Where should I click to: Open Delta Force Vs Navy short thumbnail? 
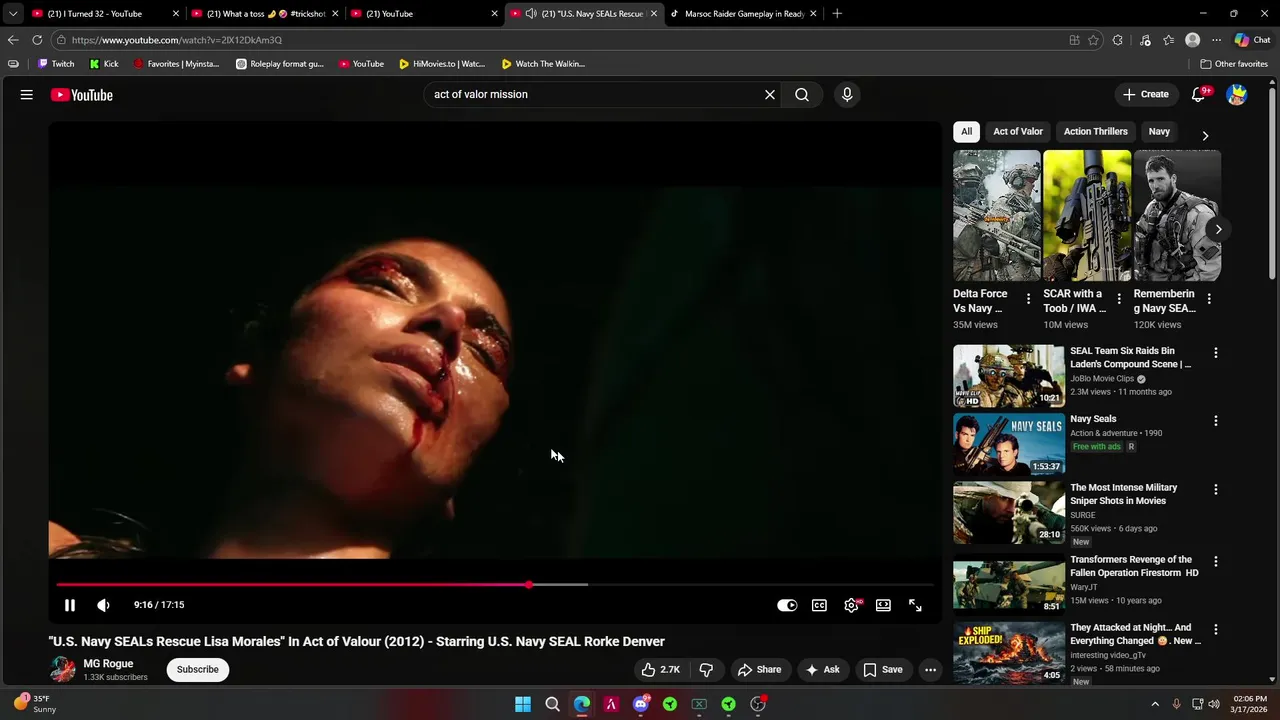coord(996,216)
